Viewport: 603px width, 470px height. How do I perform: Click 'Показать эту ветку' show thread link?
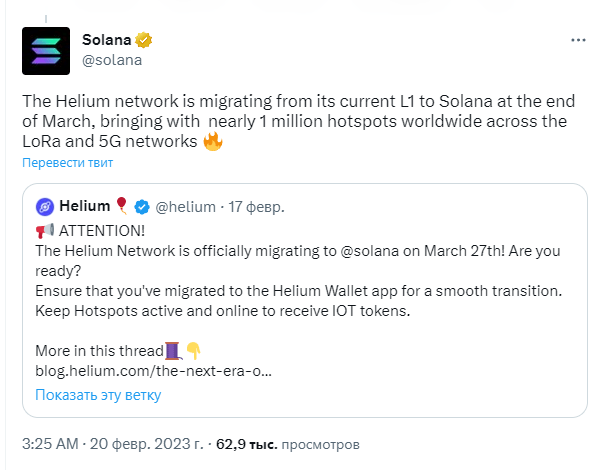coord(98,395)
